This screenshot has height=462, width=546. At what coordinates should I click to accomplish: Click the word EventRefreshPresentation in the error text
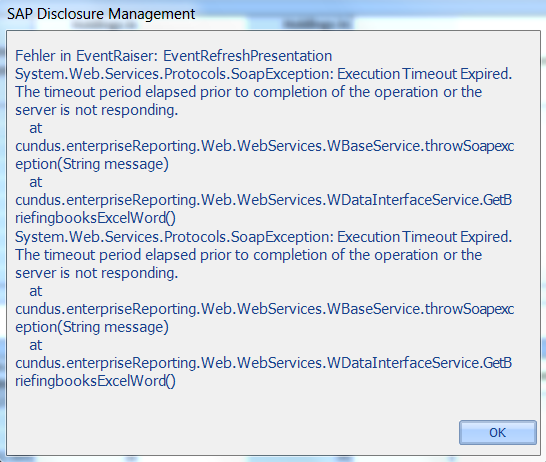pos(248,56)
